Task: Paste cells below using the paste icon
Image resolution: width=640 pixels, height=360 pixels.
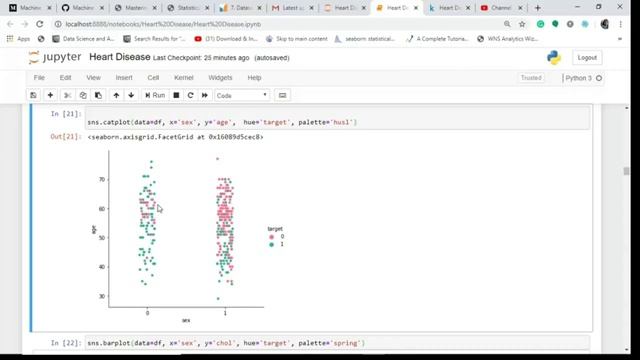Action: 98,95
